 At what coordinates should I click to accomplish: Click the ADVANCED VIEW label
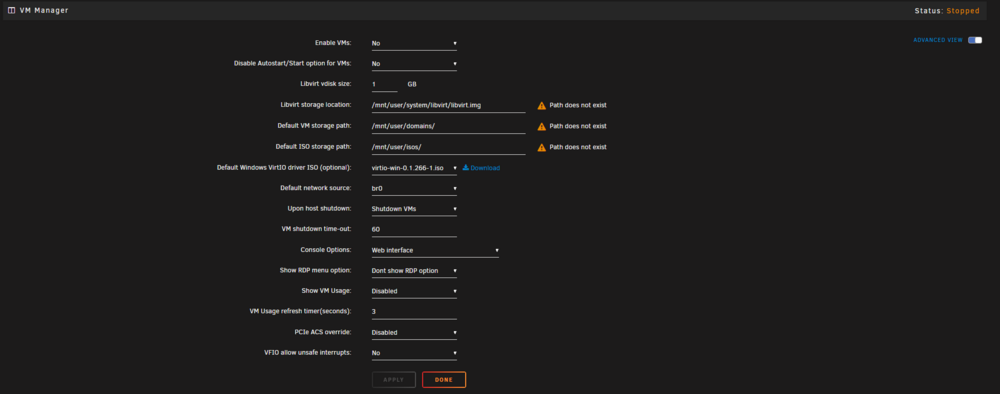[938, 40]
